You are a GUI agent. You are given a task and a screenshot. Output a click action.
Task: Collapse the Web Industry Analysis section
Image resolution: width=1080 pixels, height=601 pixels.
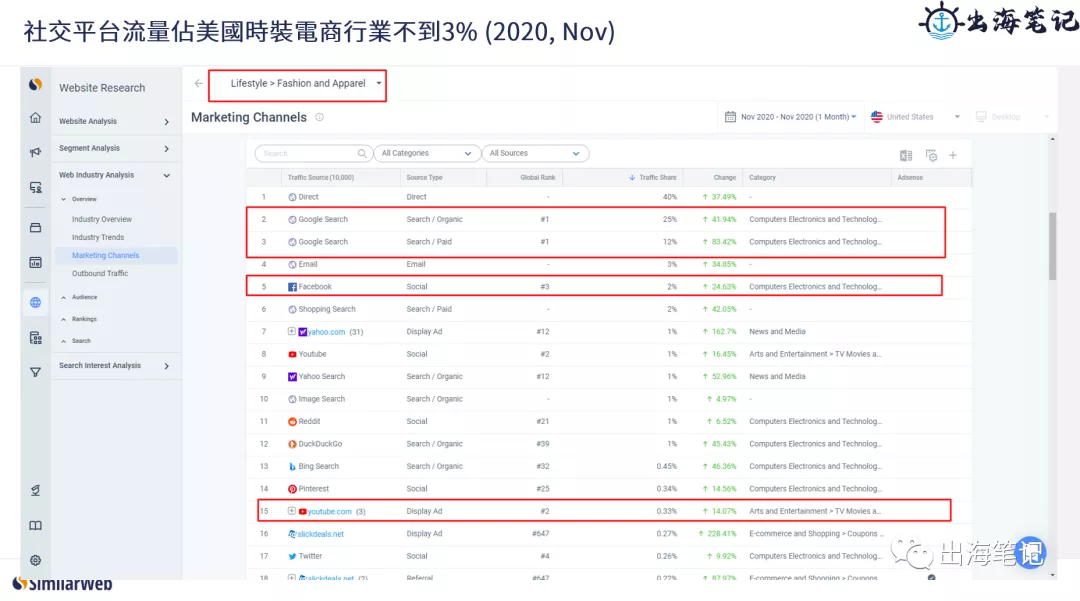pos(166,176)
